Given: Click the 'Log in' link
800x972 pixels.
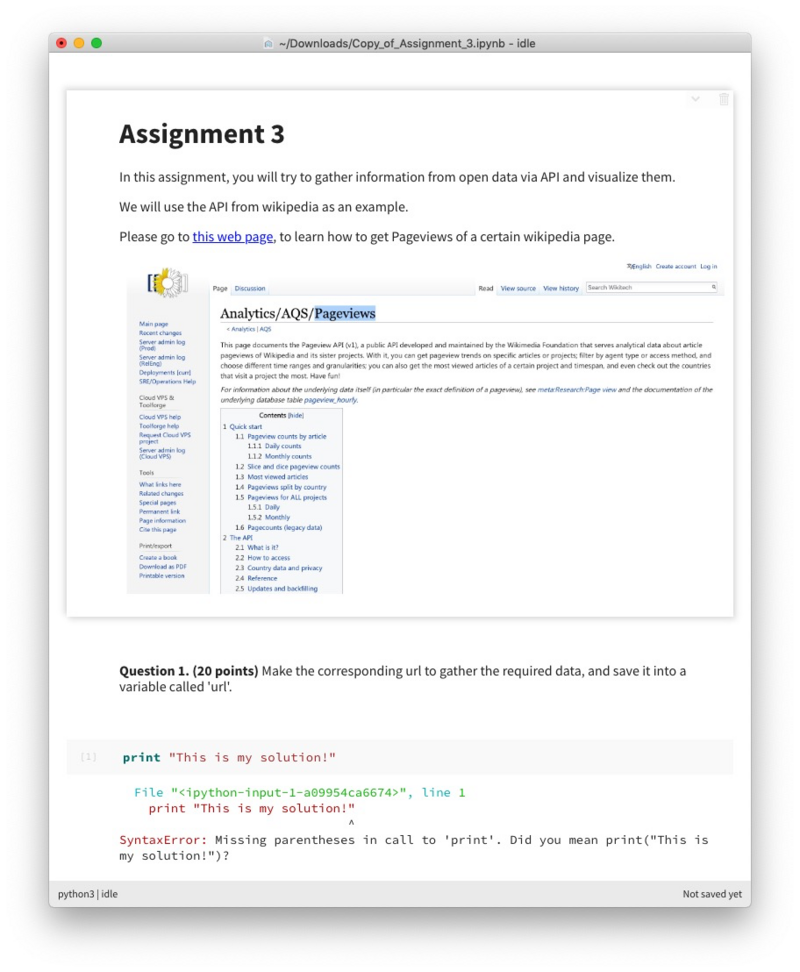Looking at the screenshot, I should [x=708, y=267].
